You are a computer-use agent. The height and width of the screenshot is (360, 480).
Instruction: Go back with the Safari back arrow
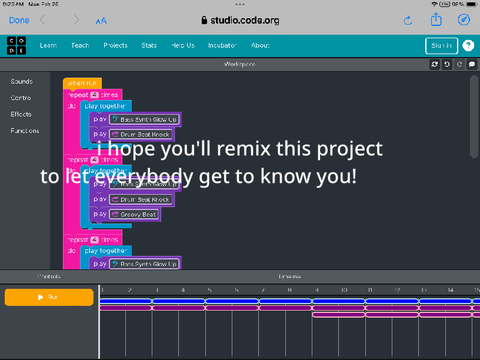[42, 20]
